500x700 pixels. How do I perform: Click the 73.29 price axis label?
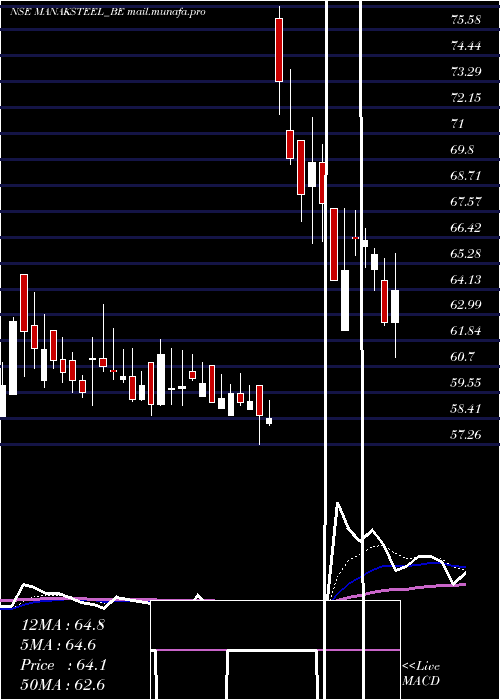[x=466, y=71]
